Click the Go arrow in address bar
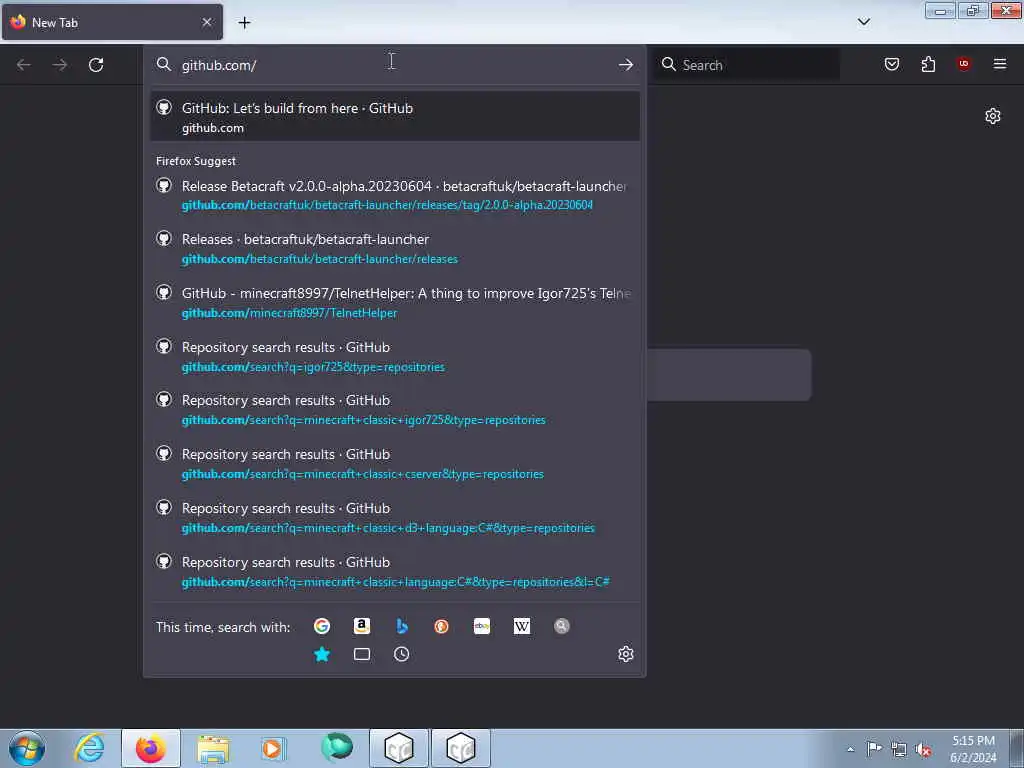1024x768 pixels. pyautogui.click(x=626, y=65)
